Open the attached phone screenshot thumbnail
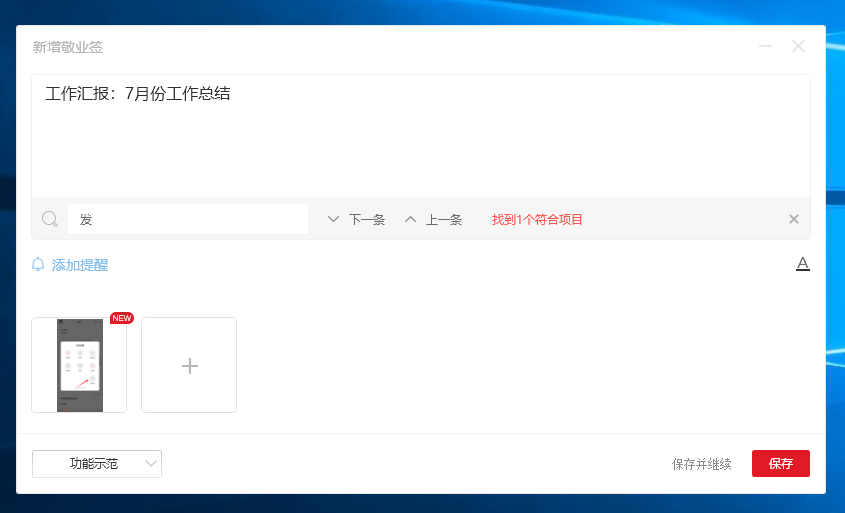 [x=79, y=365]
